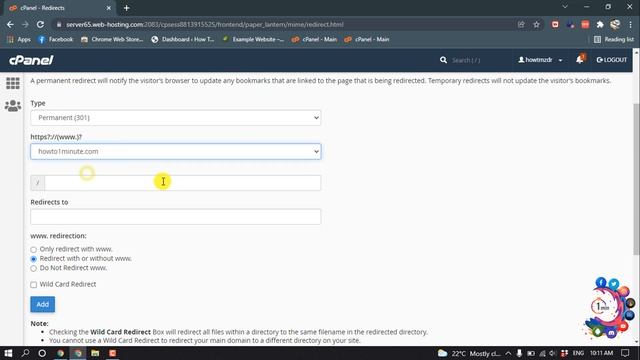The height and width of the screenshot is (360, 640).
Task: Go forward in browser history
Action: click(25, 24)
